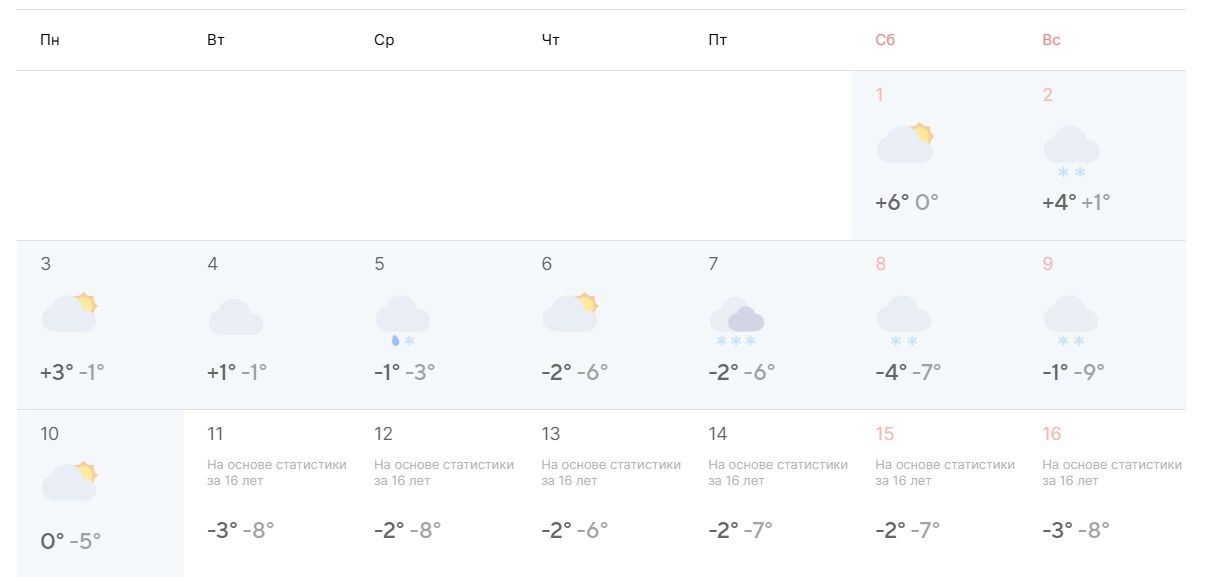Select the Вс weekend column header

pos(1051,40)
